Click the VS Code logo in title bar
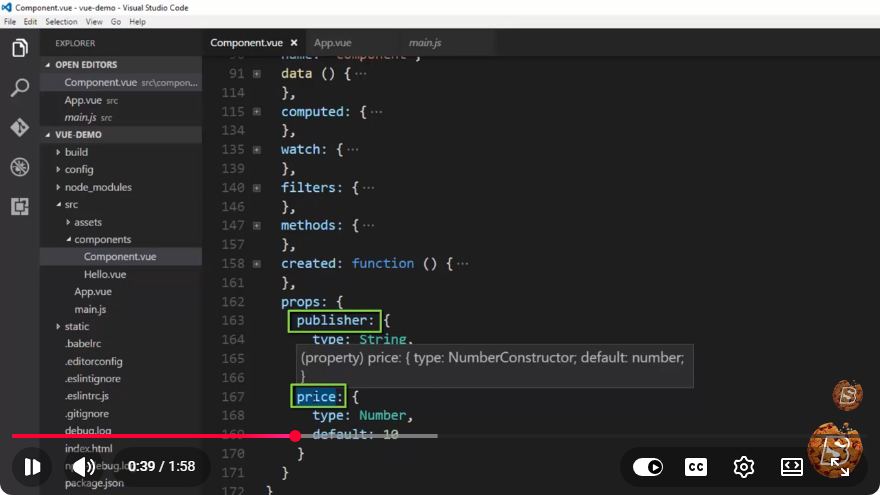 (x=7, y=7)
